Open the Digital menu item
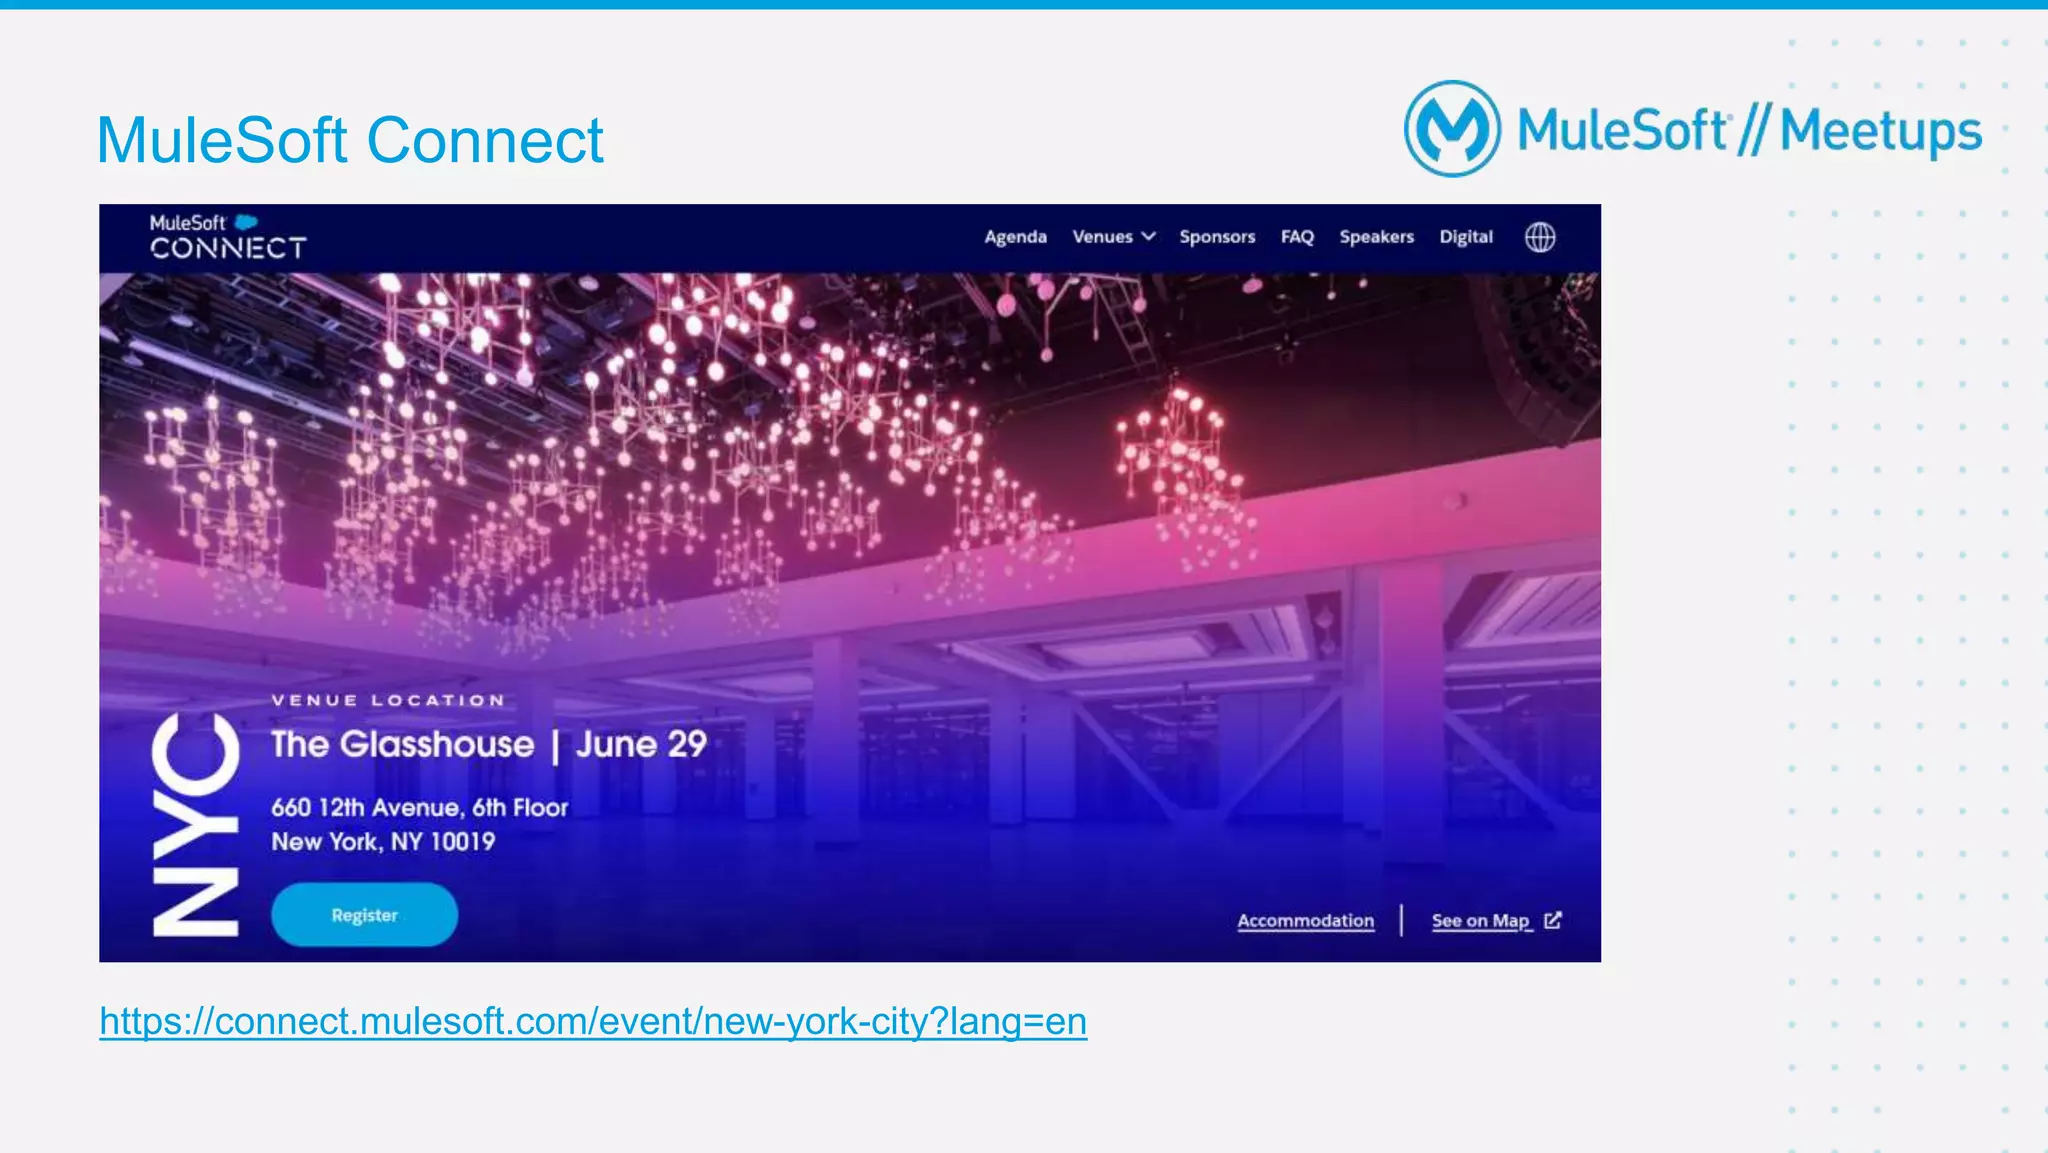 pos(1466,237)
